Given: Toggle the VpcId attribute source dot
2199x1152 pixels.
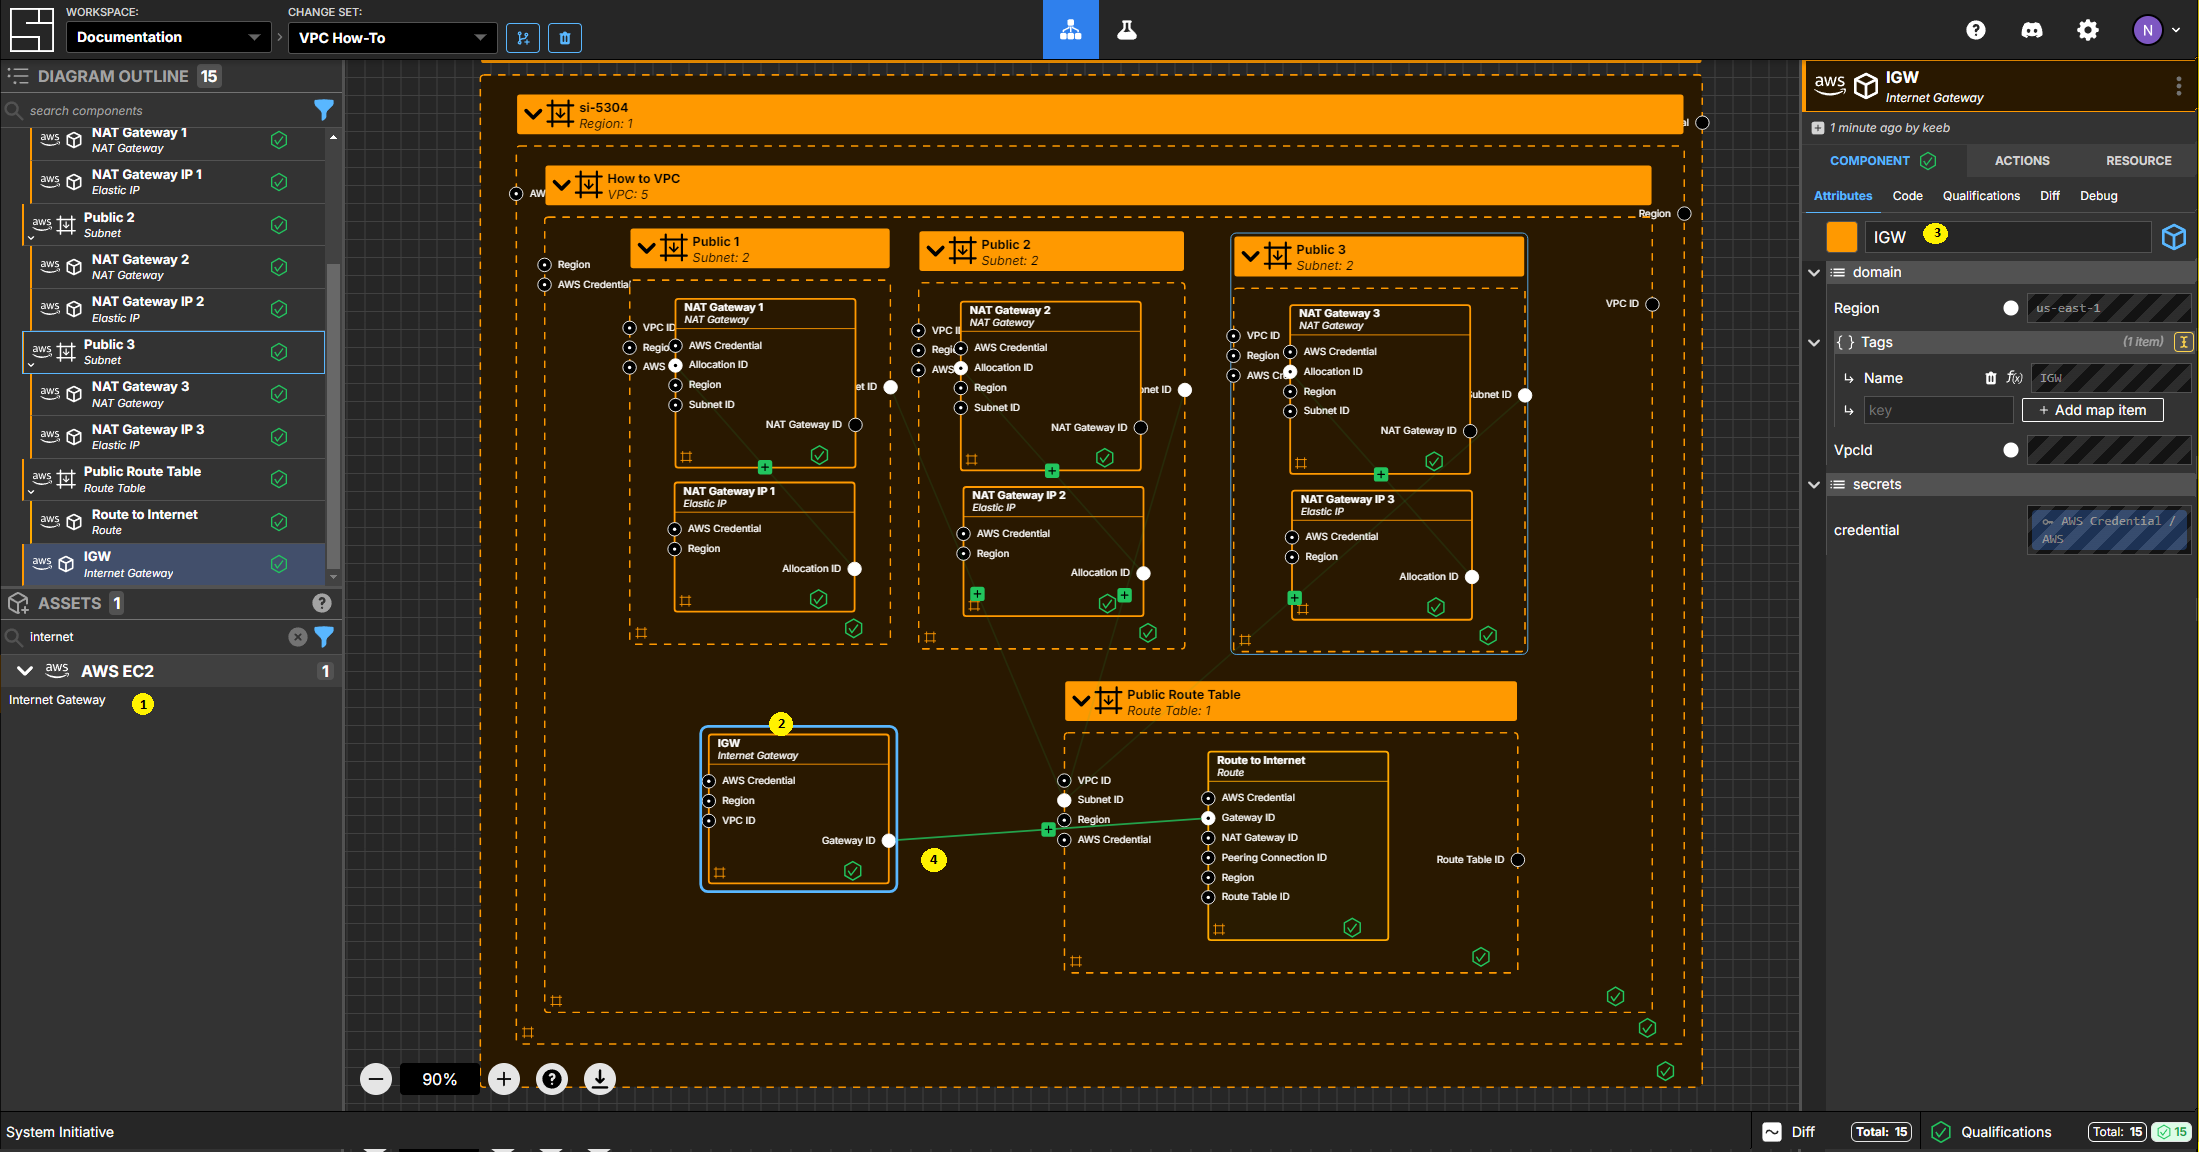Looking at the screenshot, I should (2011, 450).
